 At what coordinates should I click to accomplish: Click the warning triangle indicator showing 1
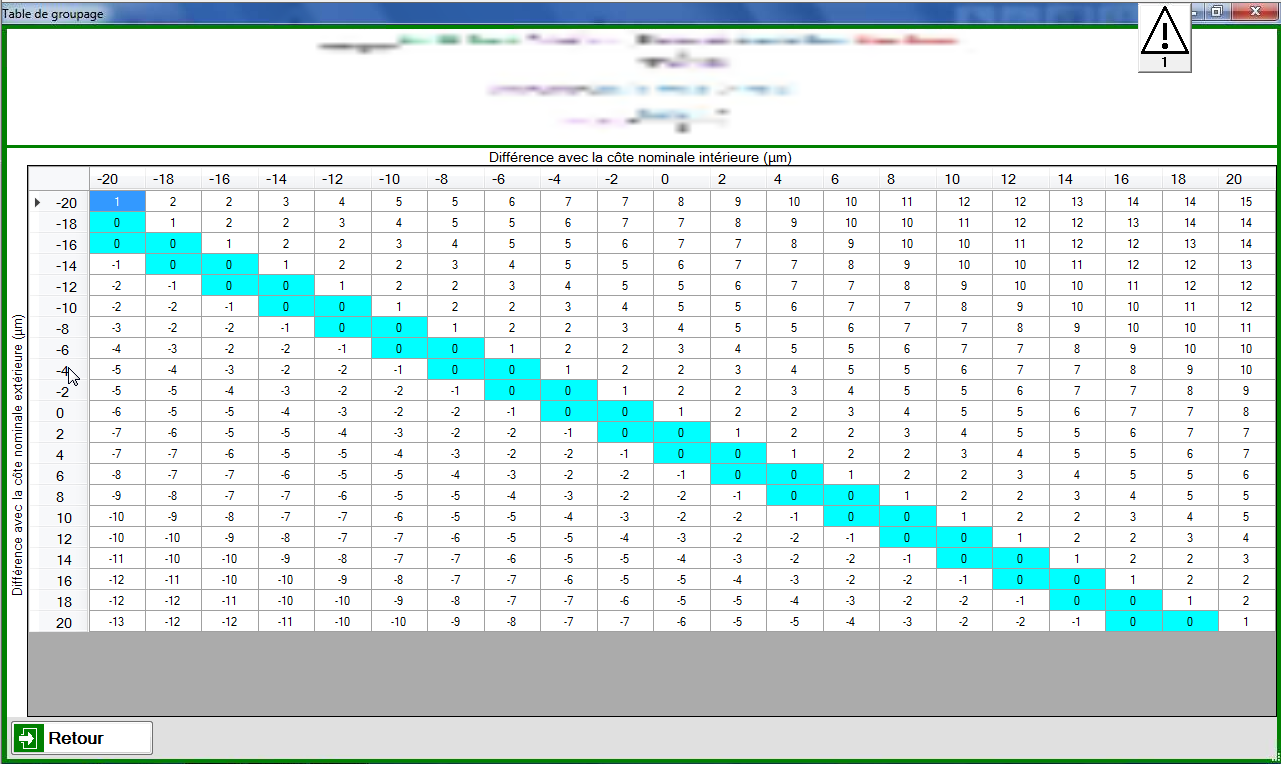[x=1164, y=38]
